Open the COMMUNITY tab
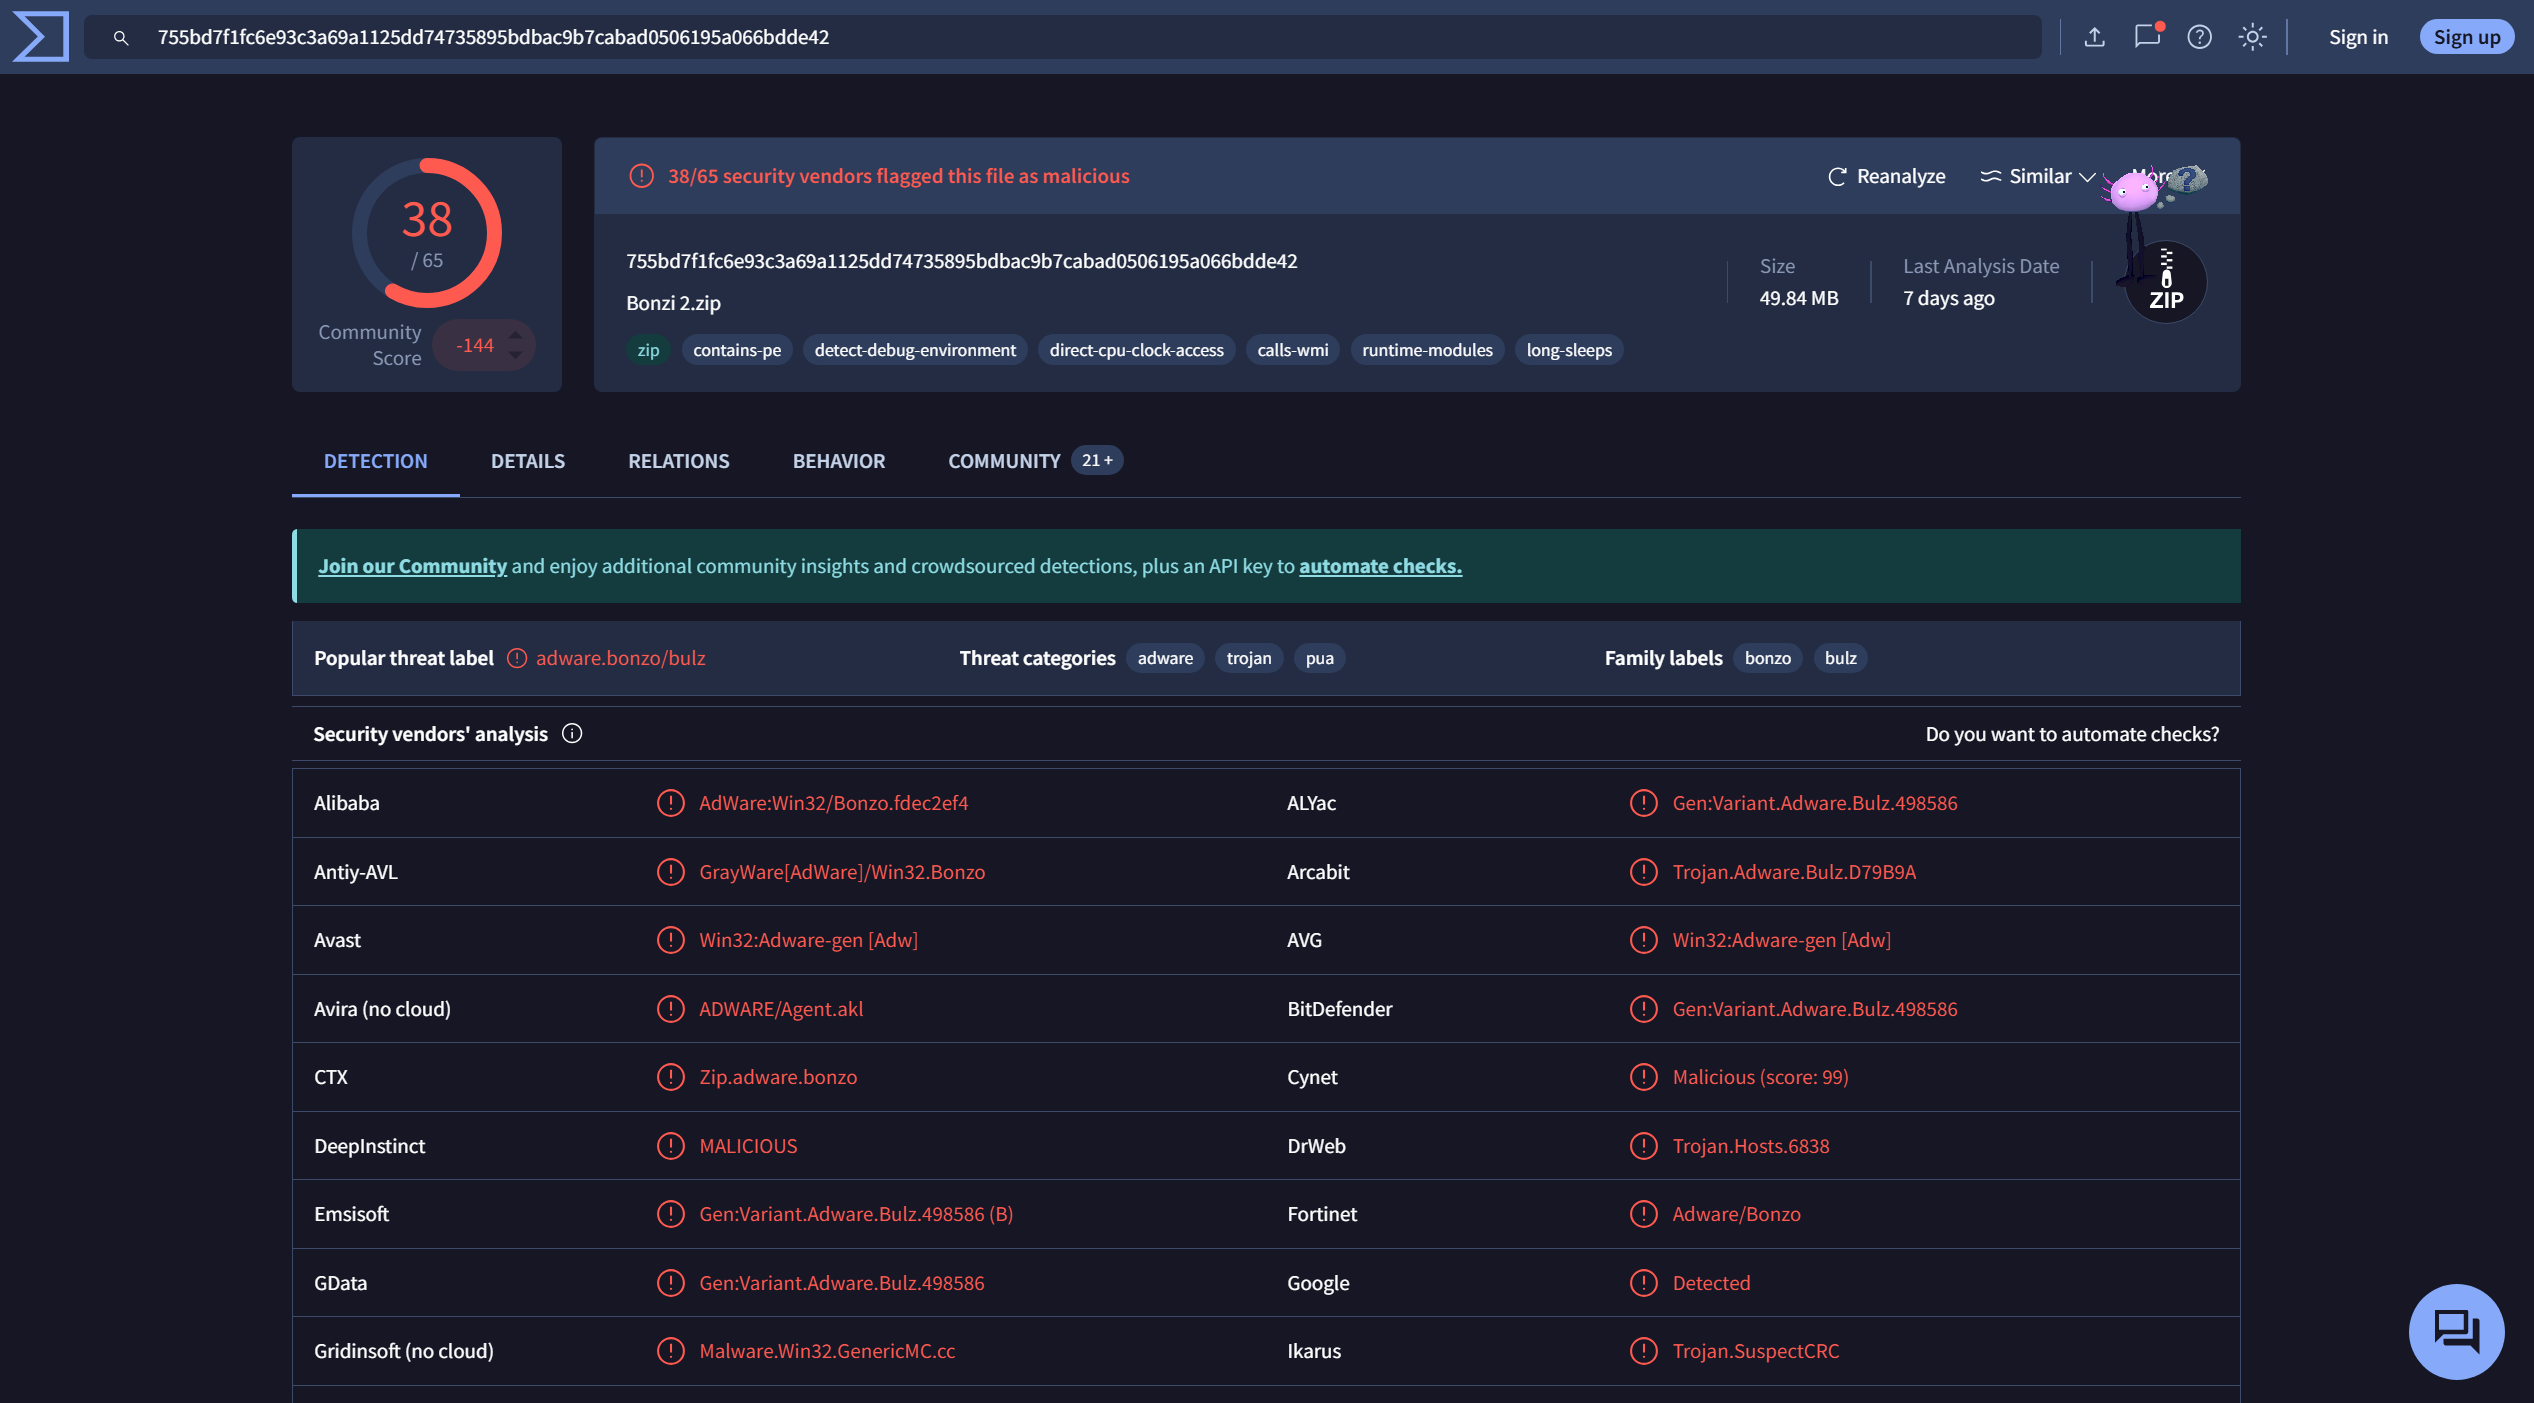The height and width of the screenshot is (1403, 2534). pos(1004,461)
